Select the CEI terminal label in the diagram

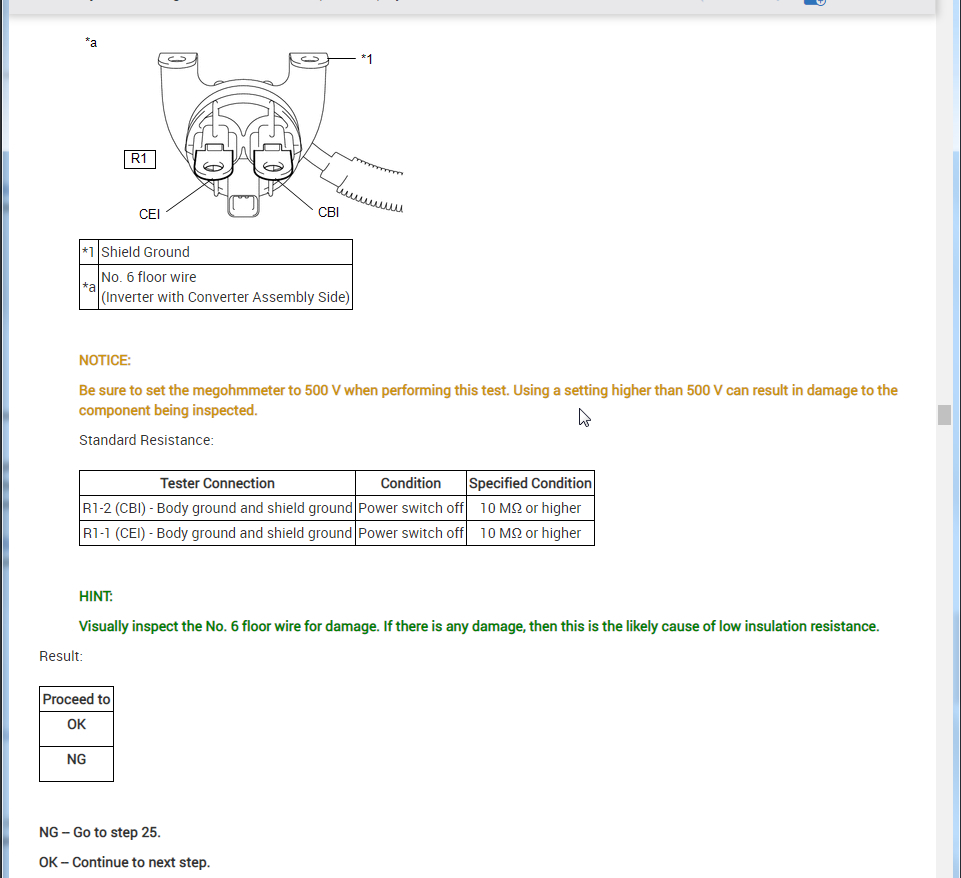150,214
